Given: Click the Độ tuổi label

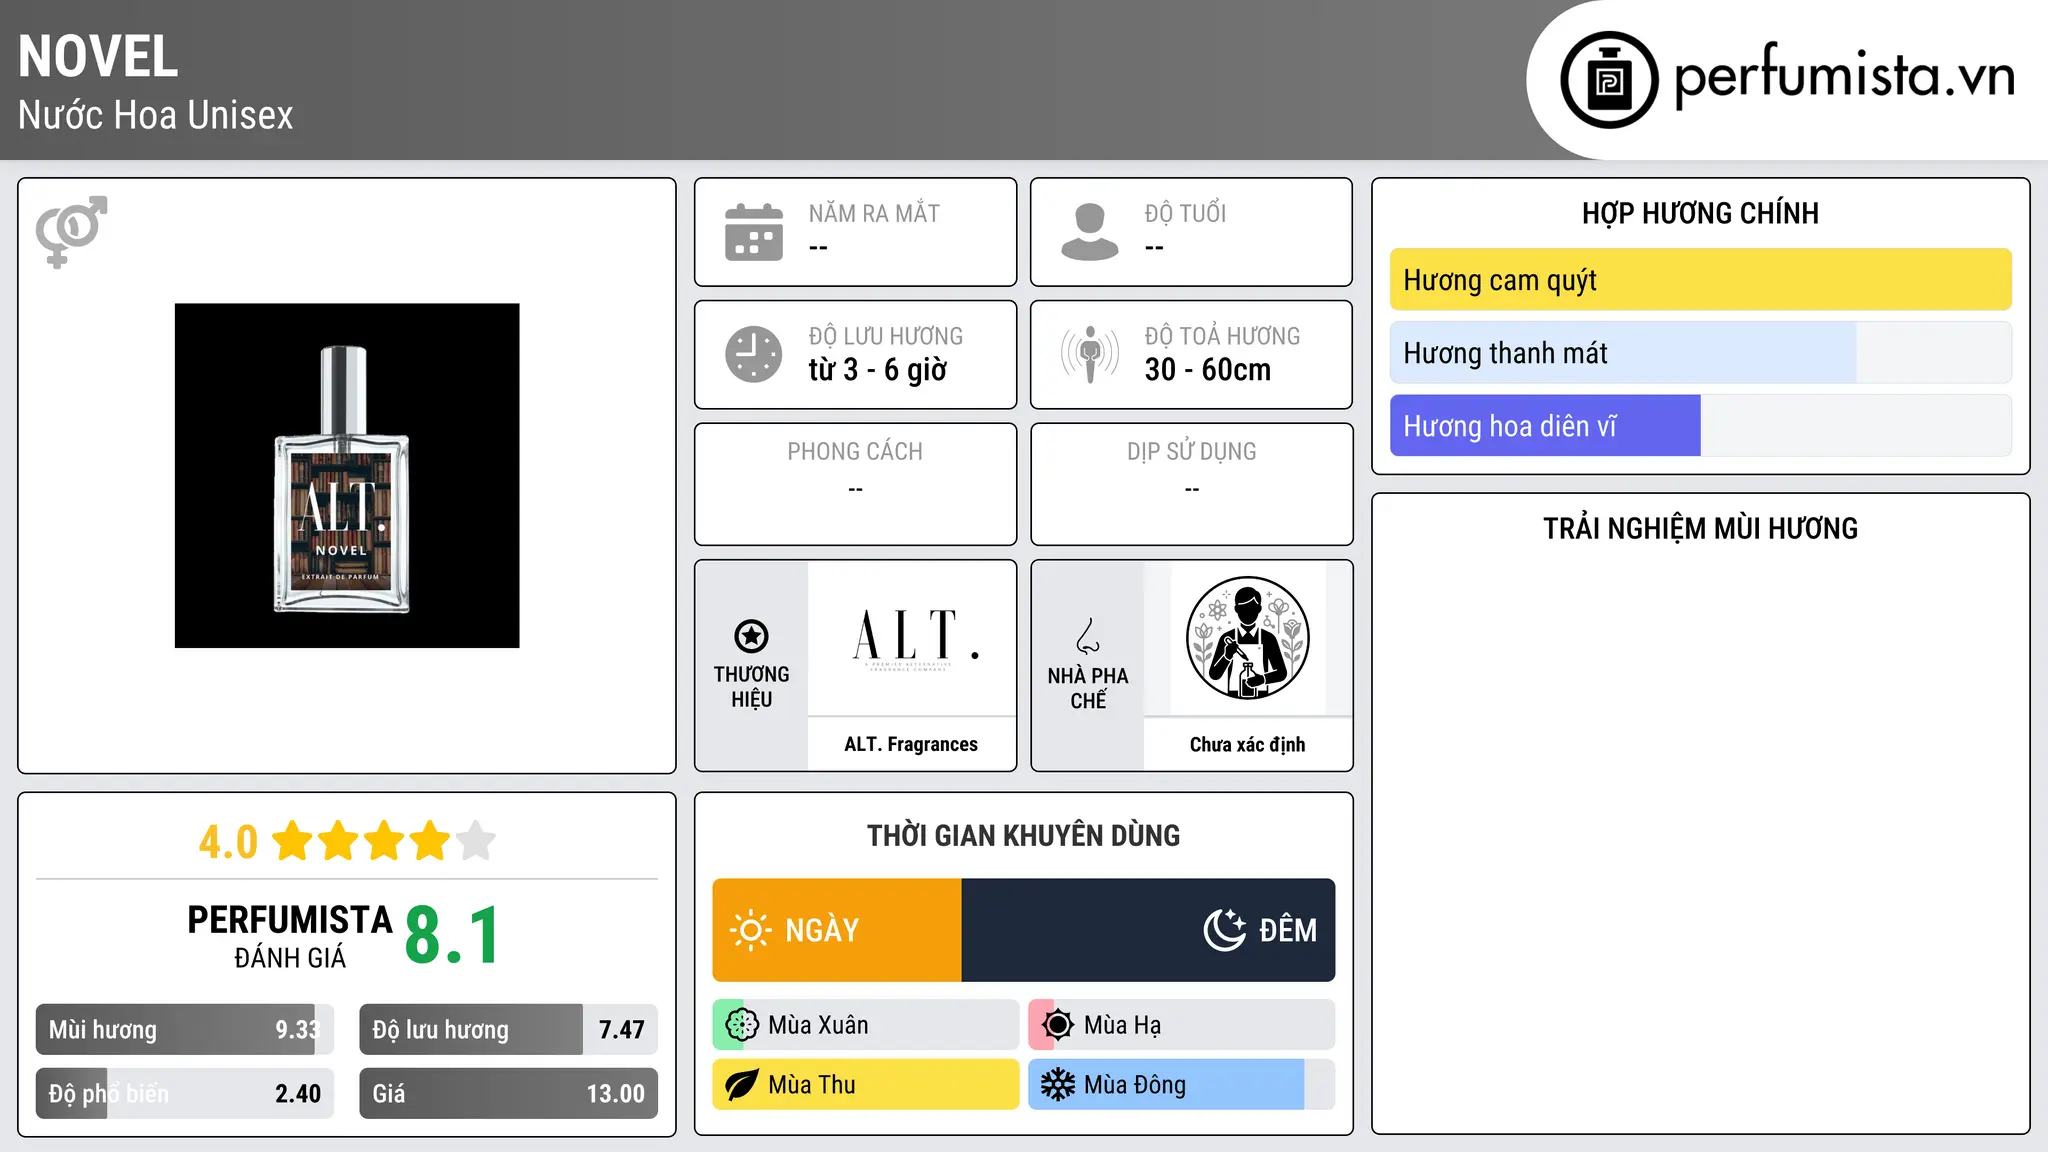Looking at the screenshot, I should [1186, 213].
